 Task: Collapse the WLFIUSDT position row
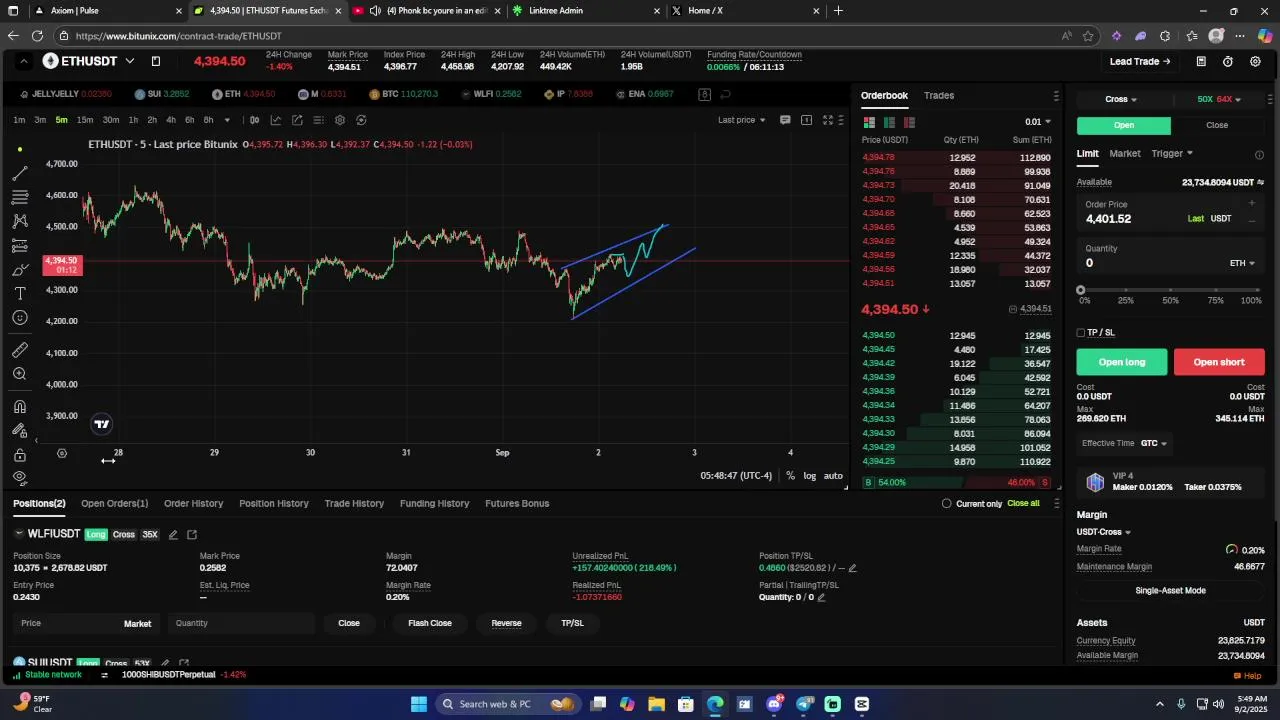tap(19, 534)
